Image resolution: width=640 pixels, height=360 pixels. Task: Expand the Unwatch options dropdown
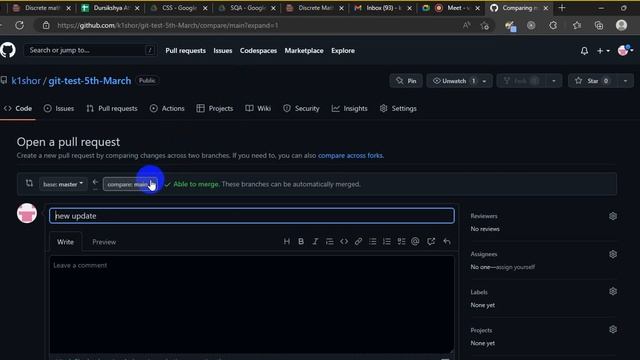pyautogui.click(x=484, y=81)
